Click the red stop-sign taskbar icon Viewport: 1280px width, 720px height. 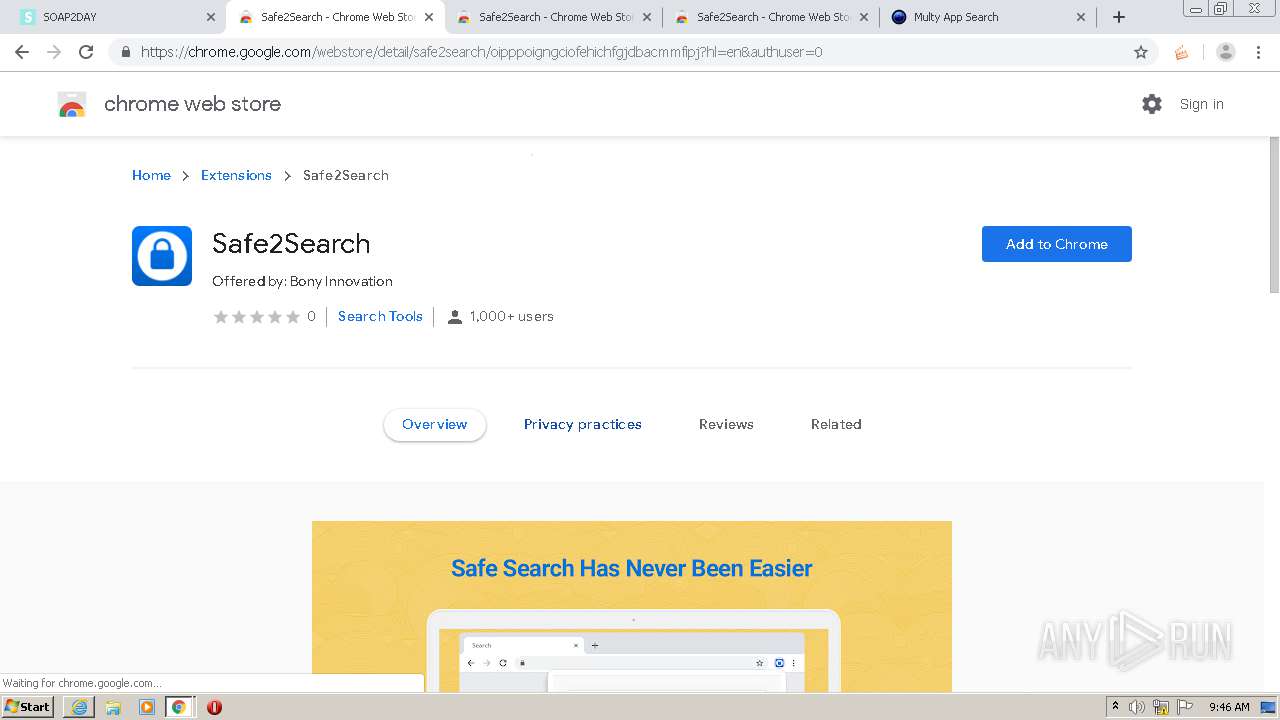point(214,707)
